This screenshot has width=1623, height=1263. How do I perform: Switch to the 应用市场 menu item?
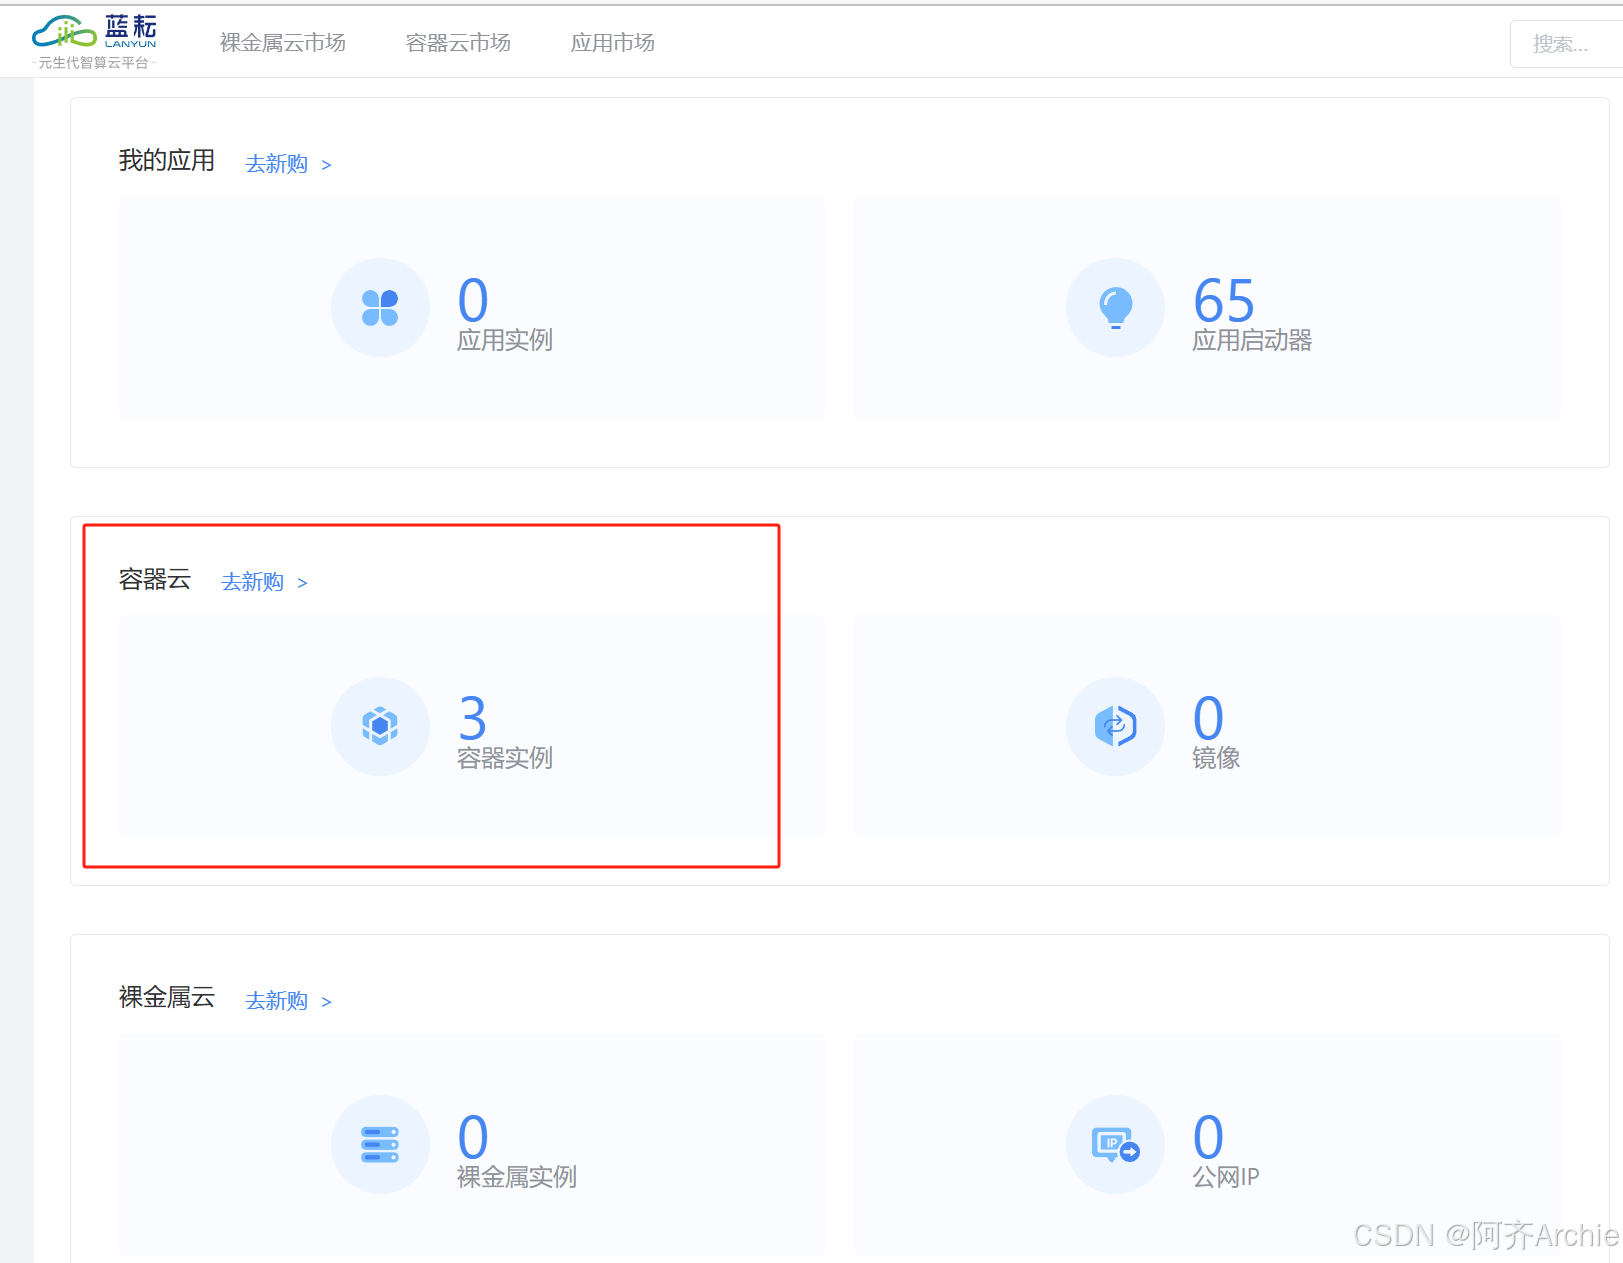coord(612,43)
